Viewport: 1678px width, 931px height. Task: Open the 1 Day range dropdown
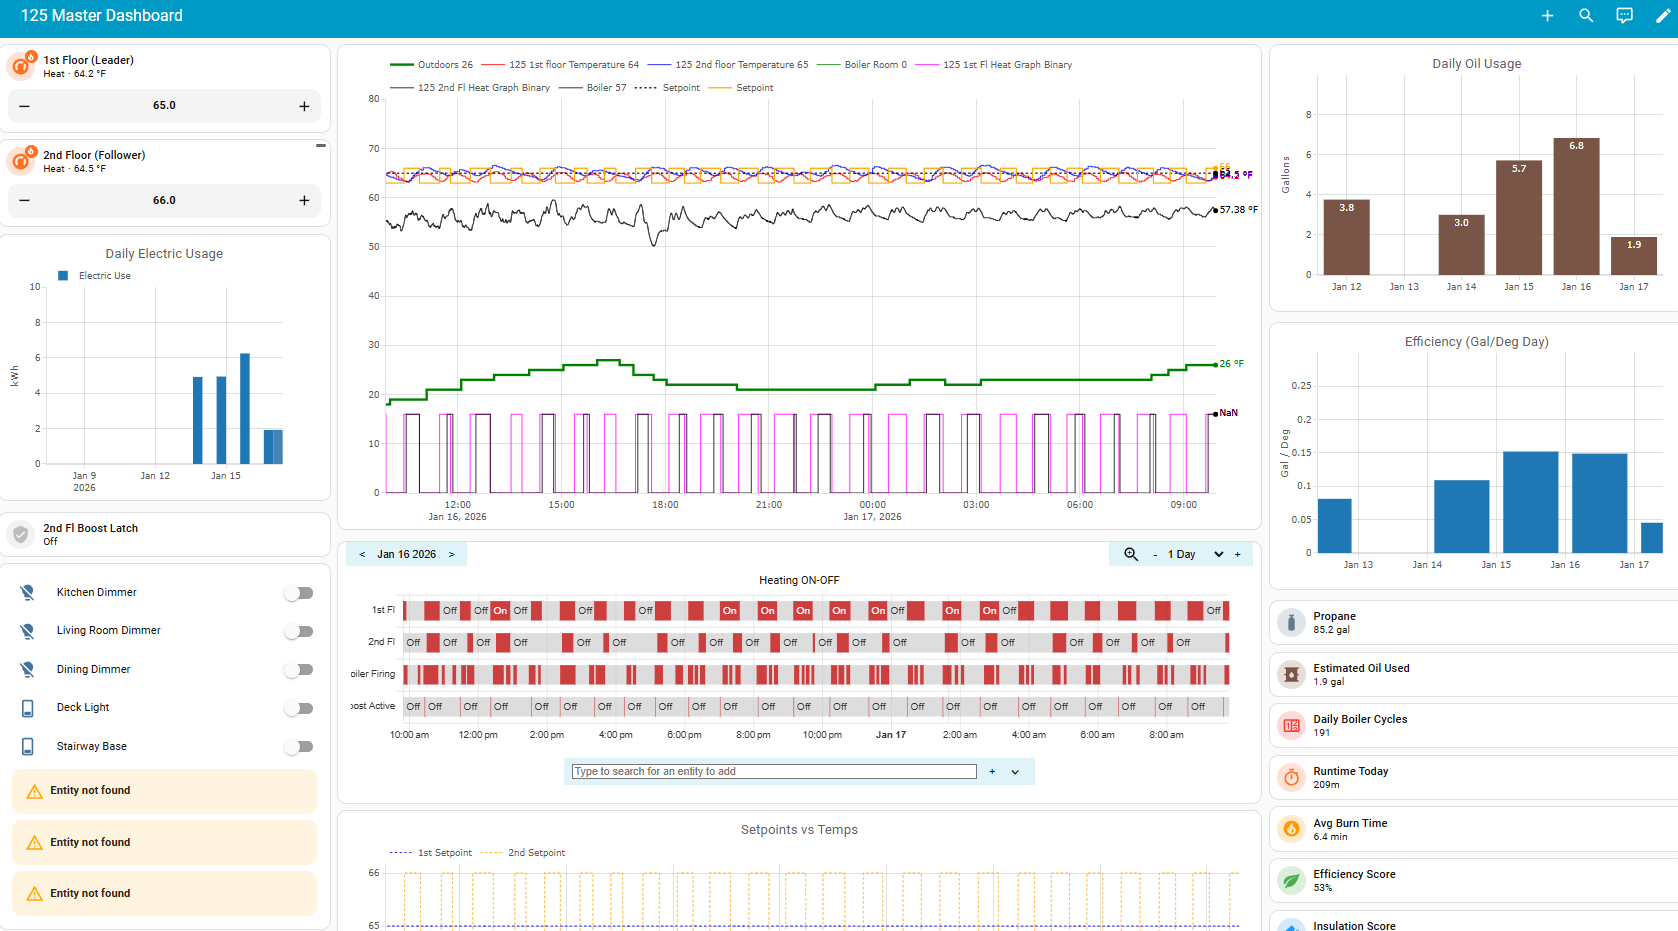pyautogui.click(x=1218, y=554)
